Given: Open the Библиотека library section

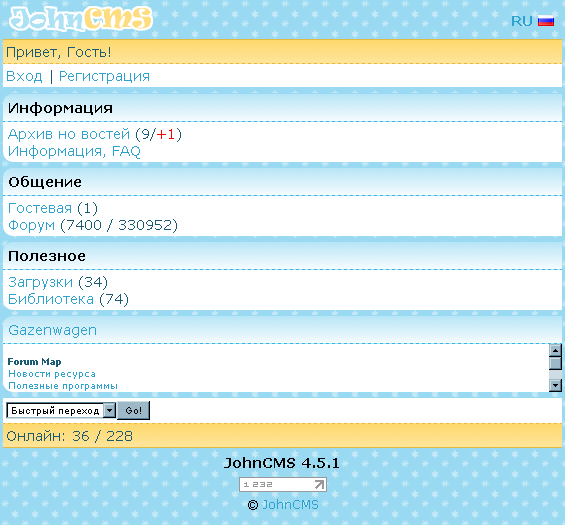Looking at the screenshot, I should pos(51,299).
